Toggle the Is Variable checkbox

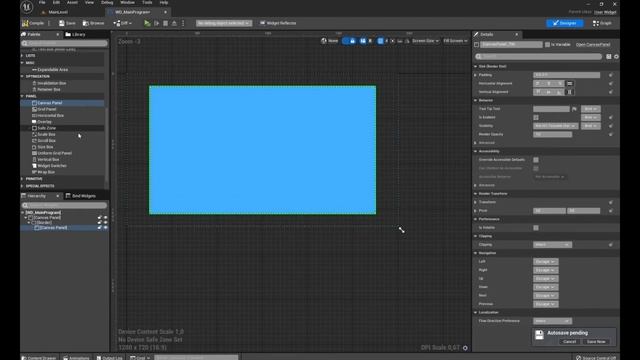coord(547,44)
